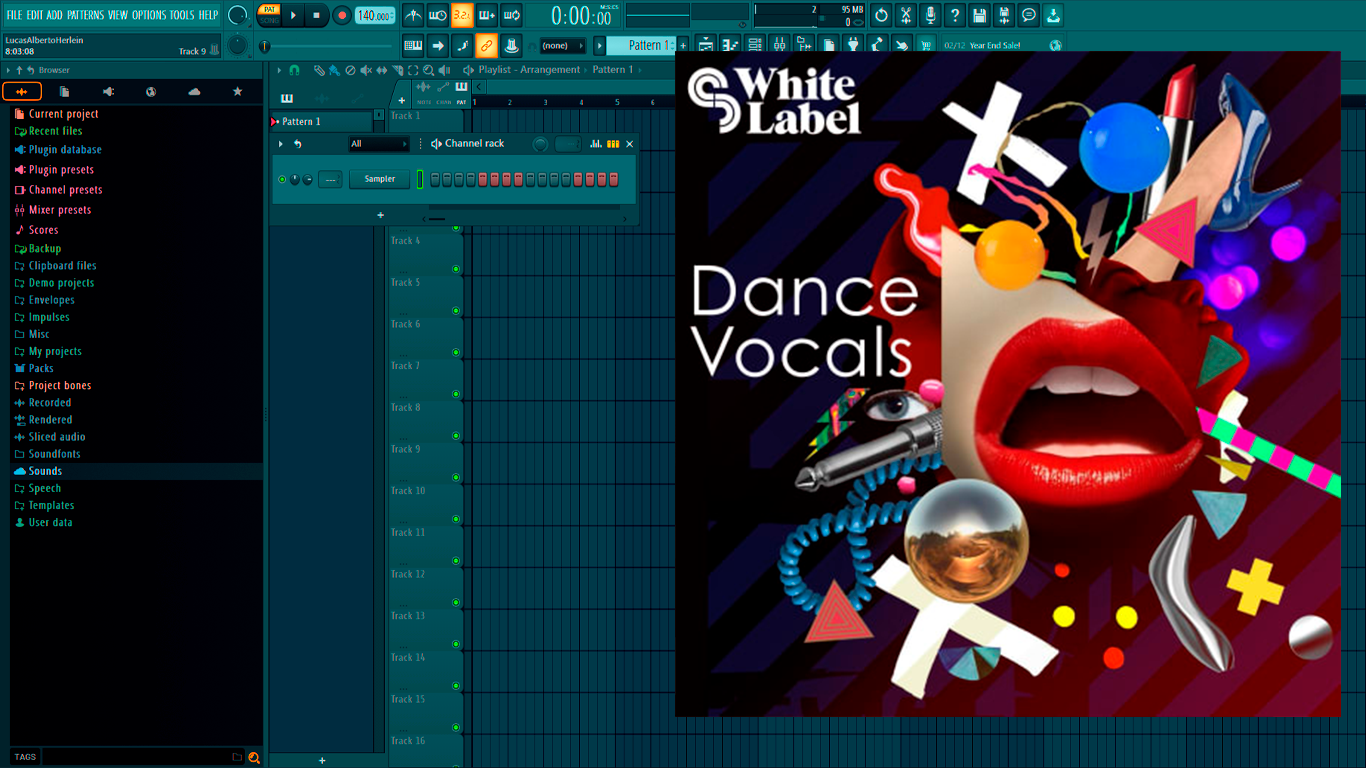Open the Browser options arrow
Screen dimensions: 1366x768
[x=8, y=70]
